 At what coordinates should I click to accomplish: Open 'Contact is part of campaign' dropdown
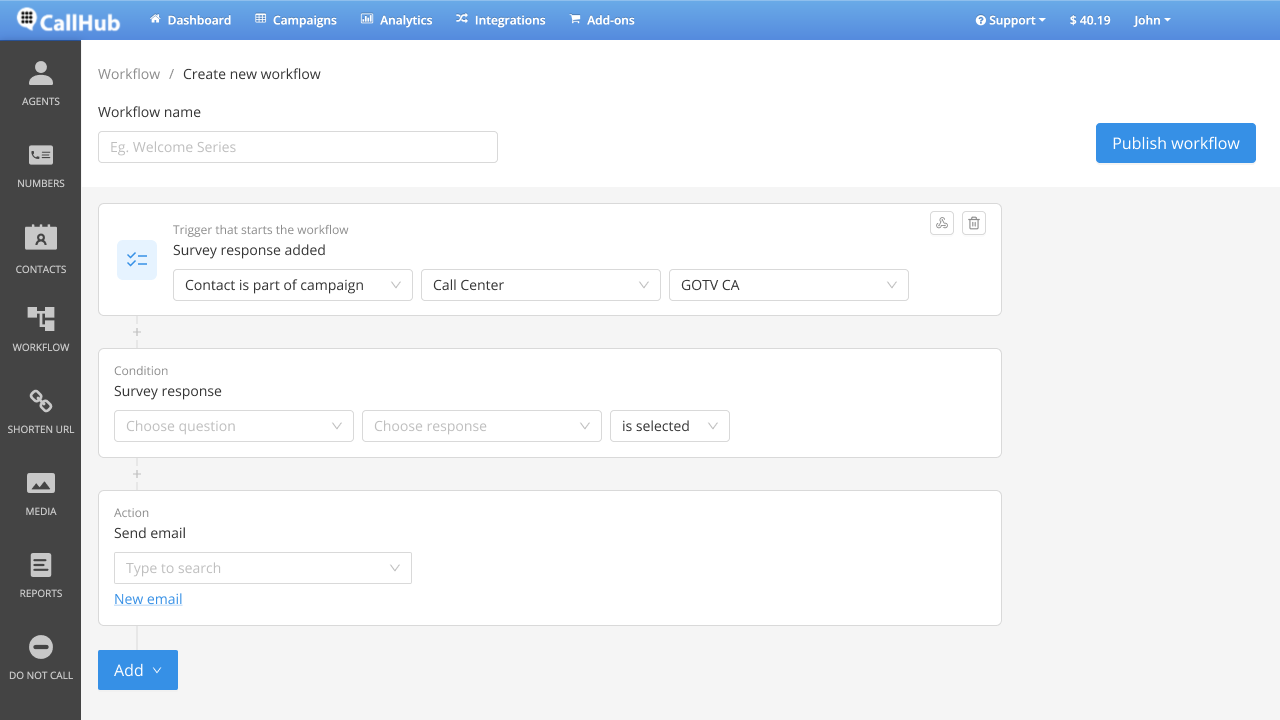click(293, 285)
